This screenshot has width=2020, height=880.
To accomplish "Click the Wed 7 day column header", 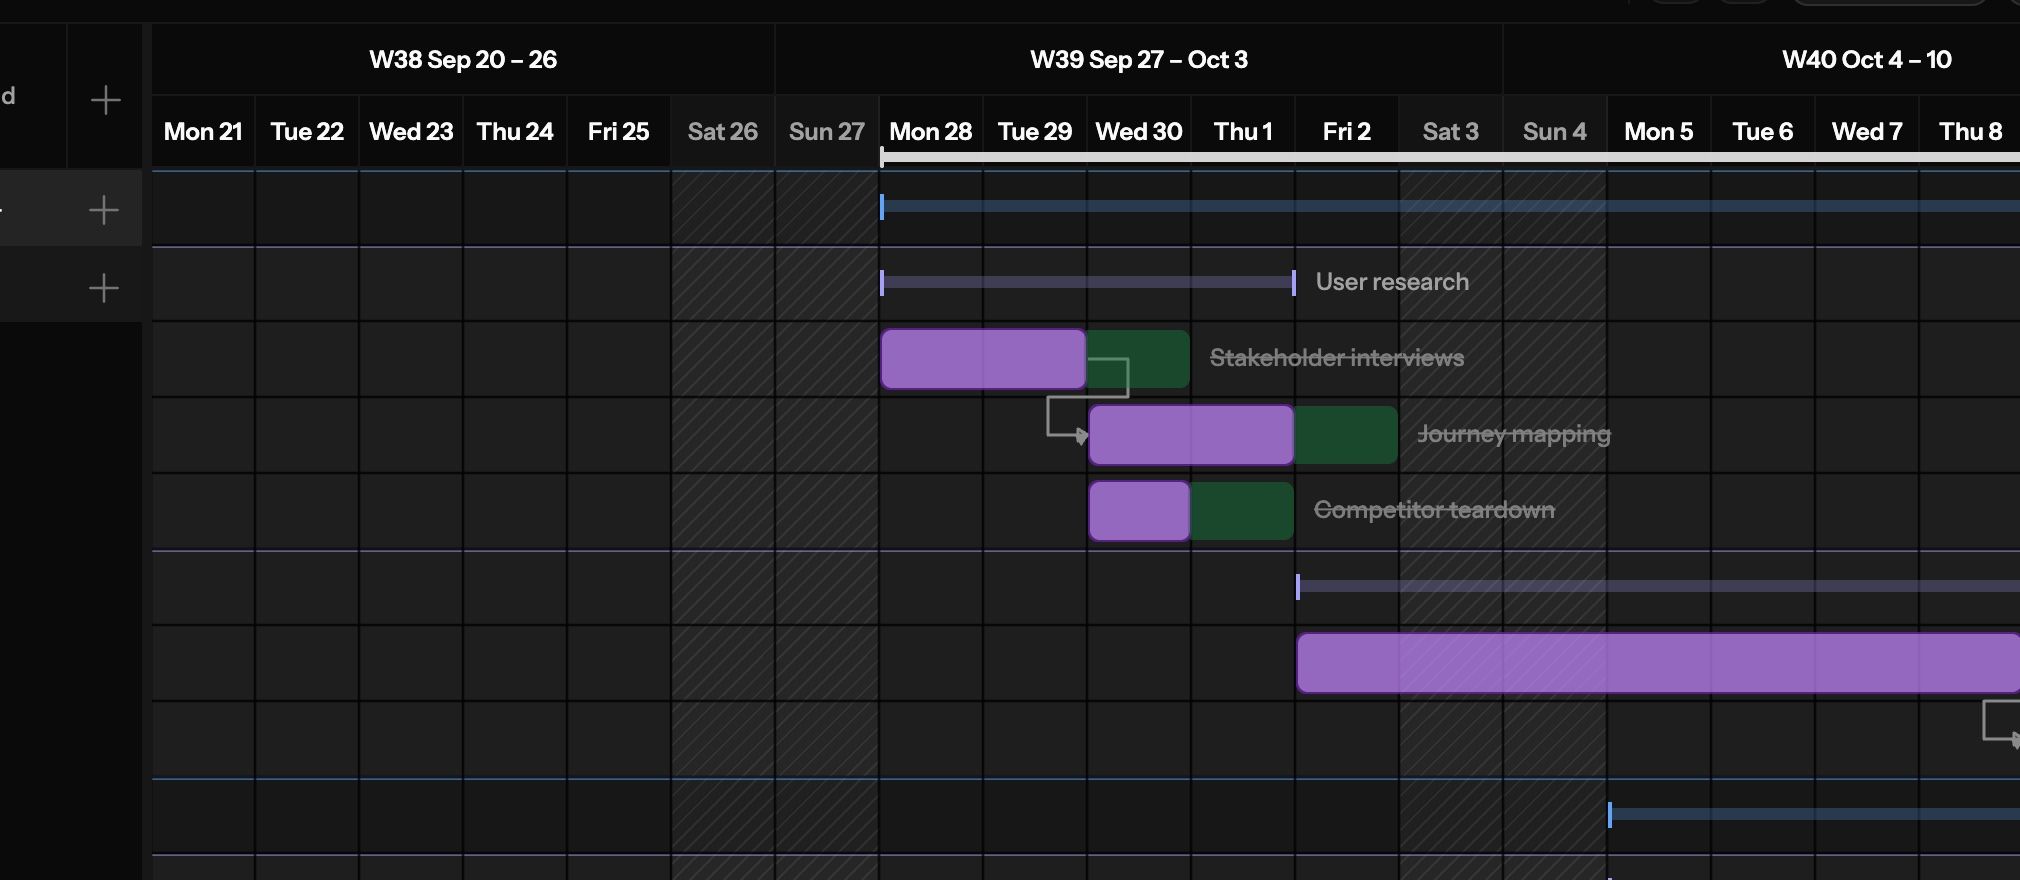I will coord(1867,132).
